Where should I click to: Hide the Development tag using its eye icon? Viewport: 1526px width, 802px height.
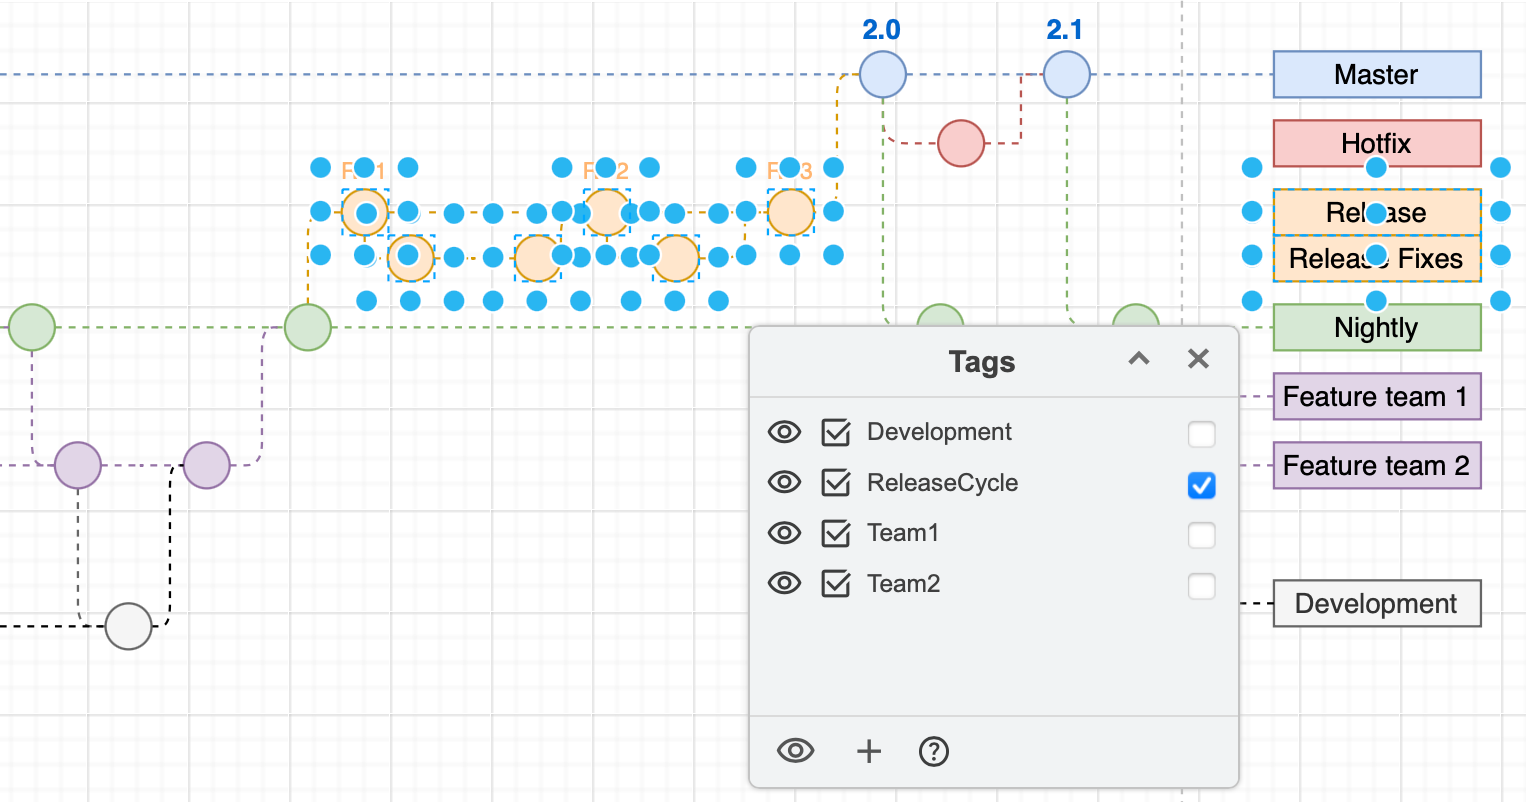pos(785,432)
